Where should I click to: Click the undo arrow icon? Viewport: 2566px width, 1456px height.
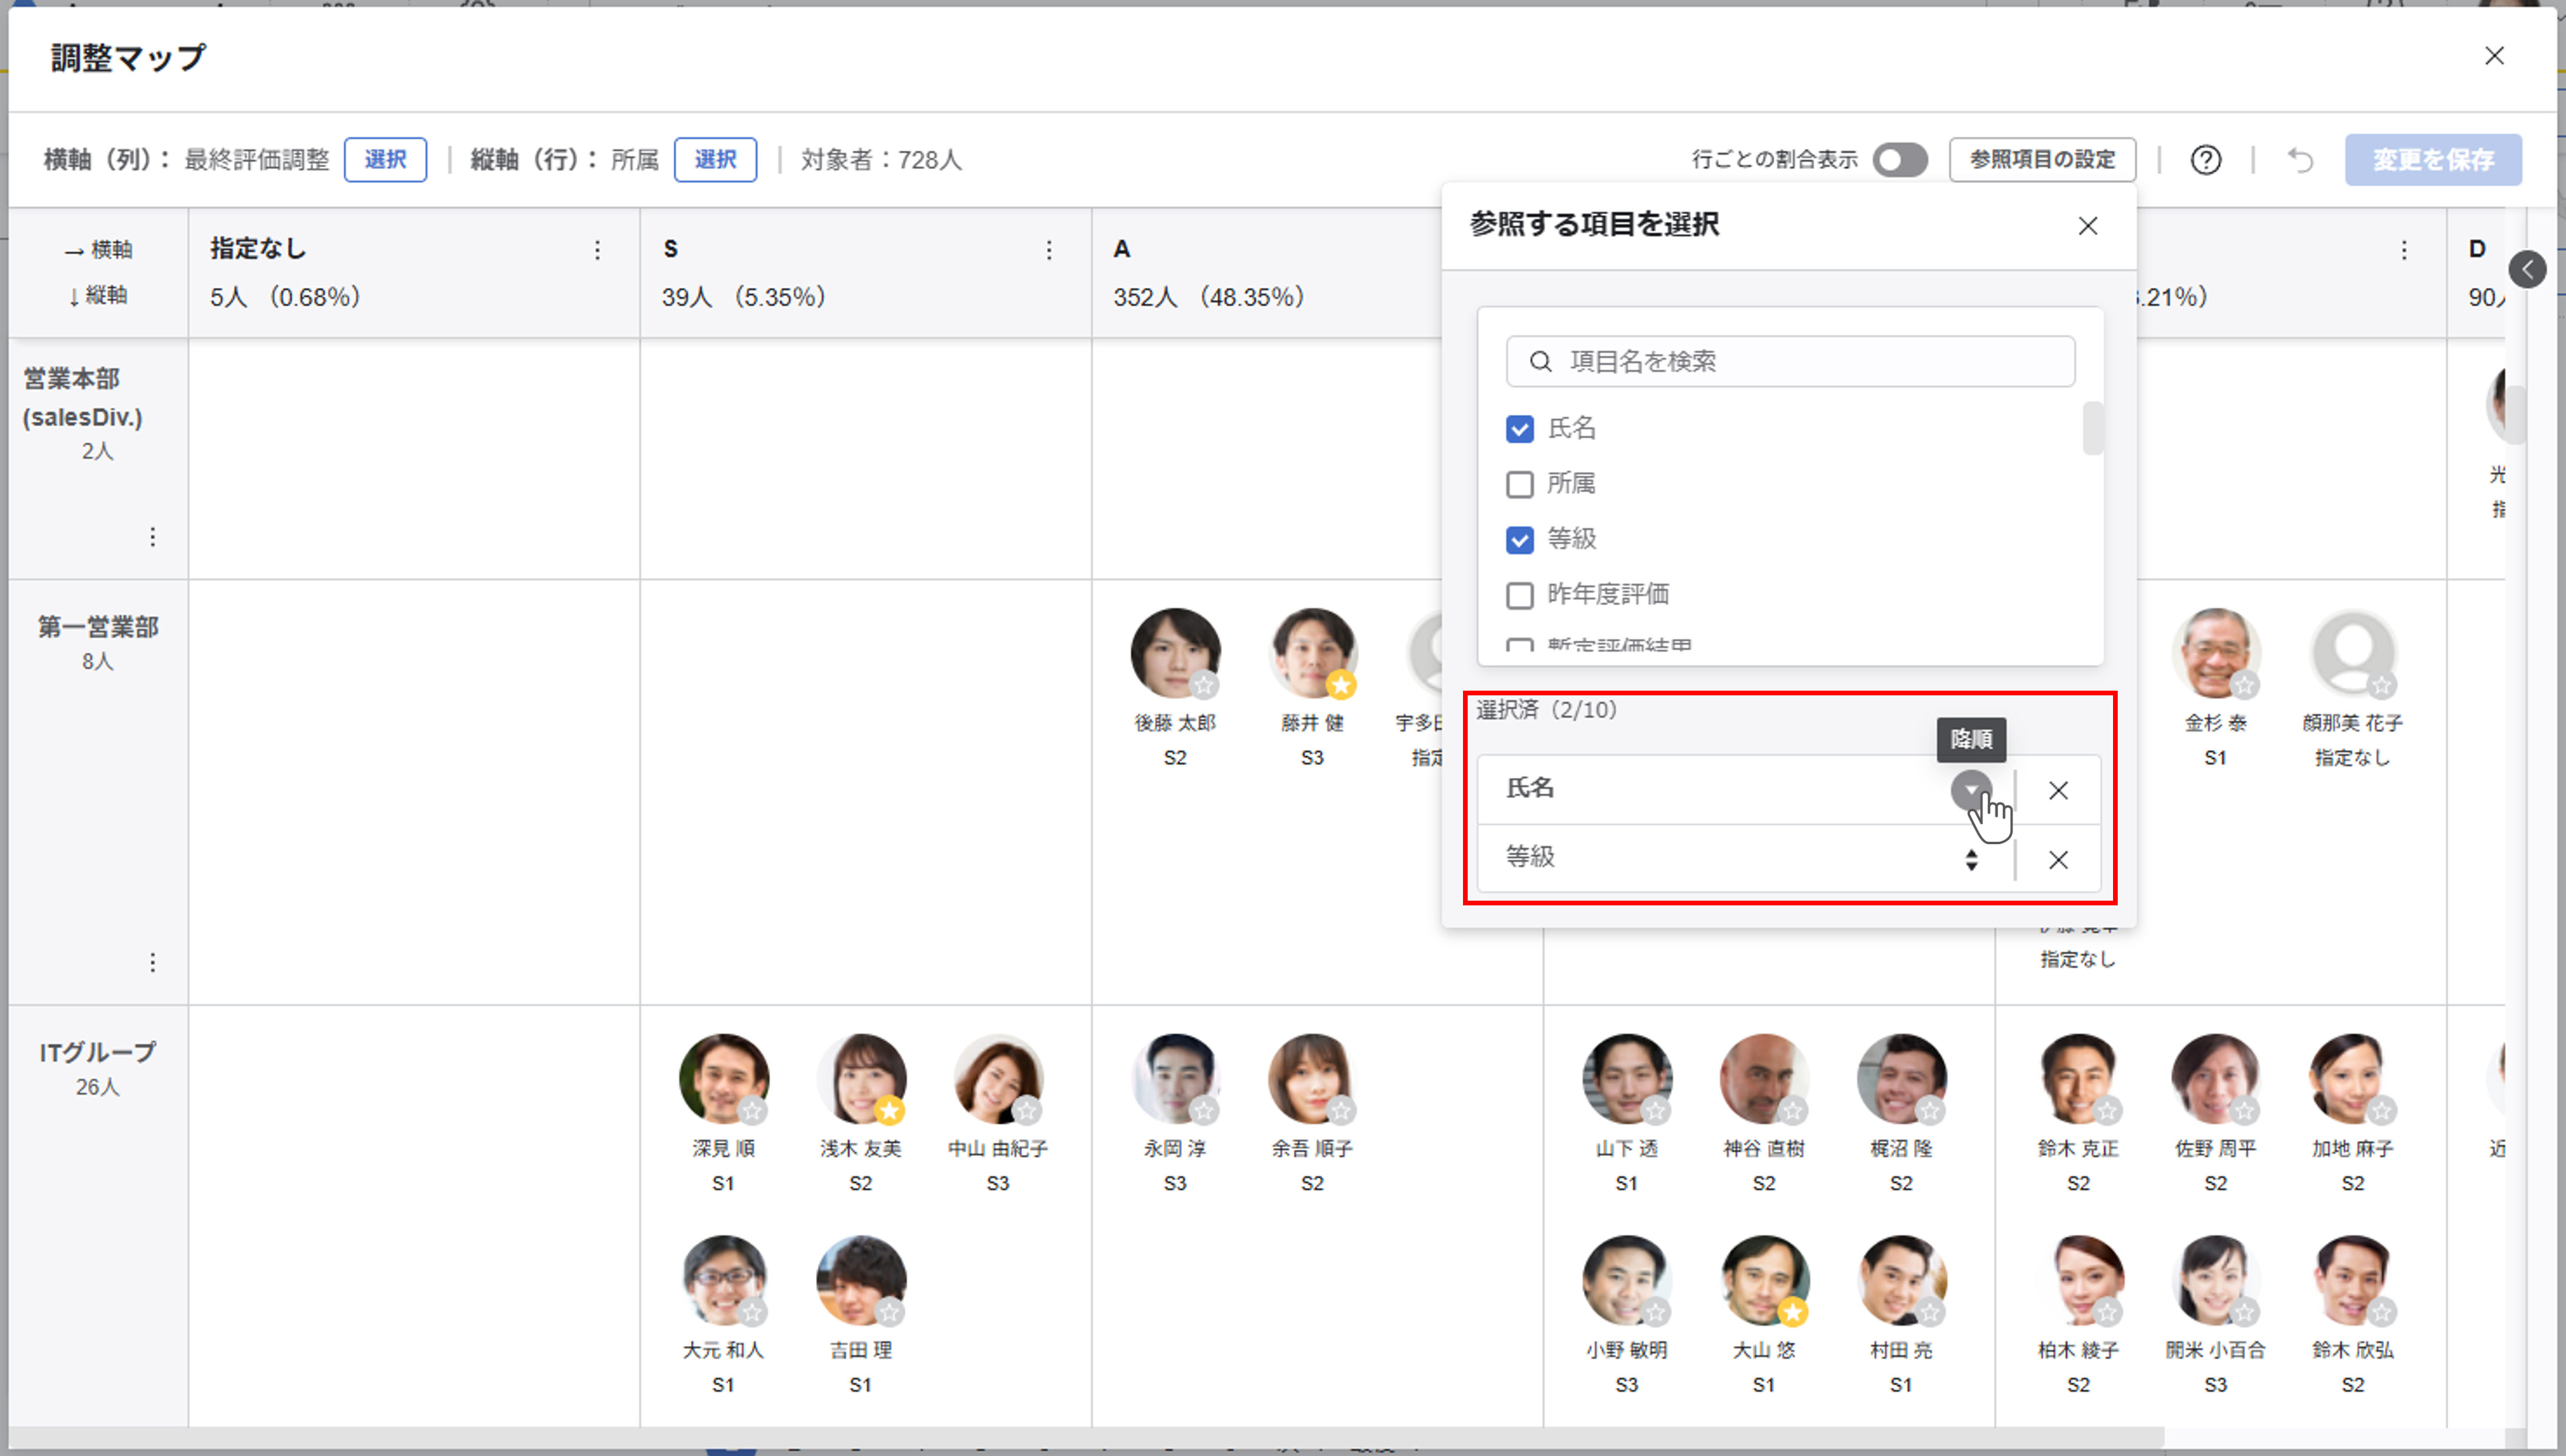(x=2300, y=160)
